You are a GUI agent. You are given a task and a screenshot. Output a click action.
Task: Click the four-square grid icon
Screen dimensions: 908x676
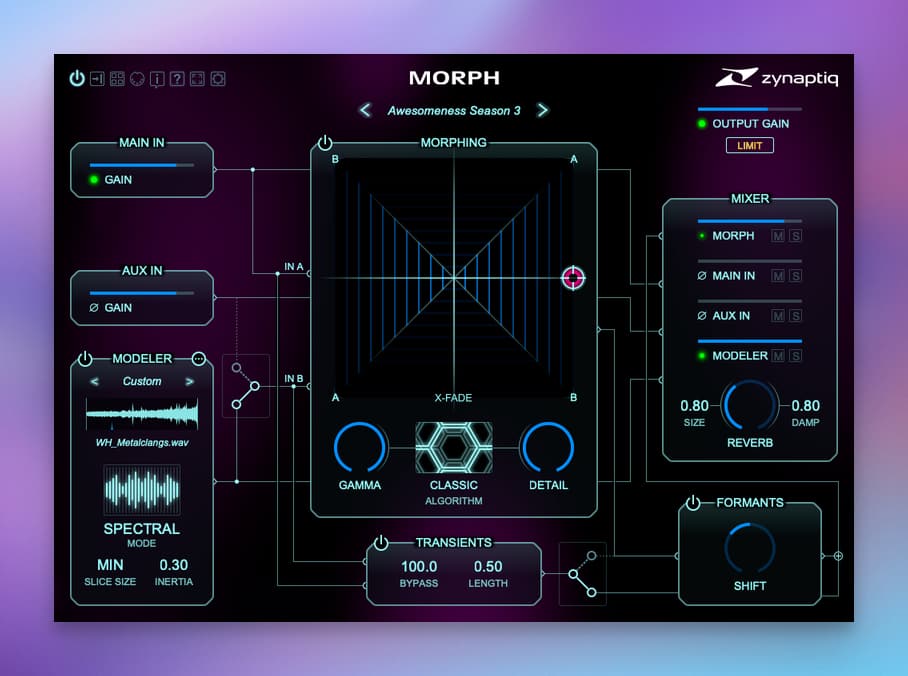pos(117,79)
